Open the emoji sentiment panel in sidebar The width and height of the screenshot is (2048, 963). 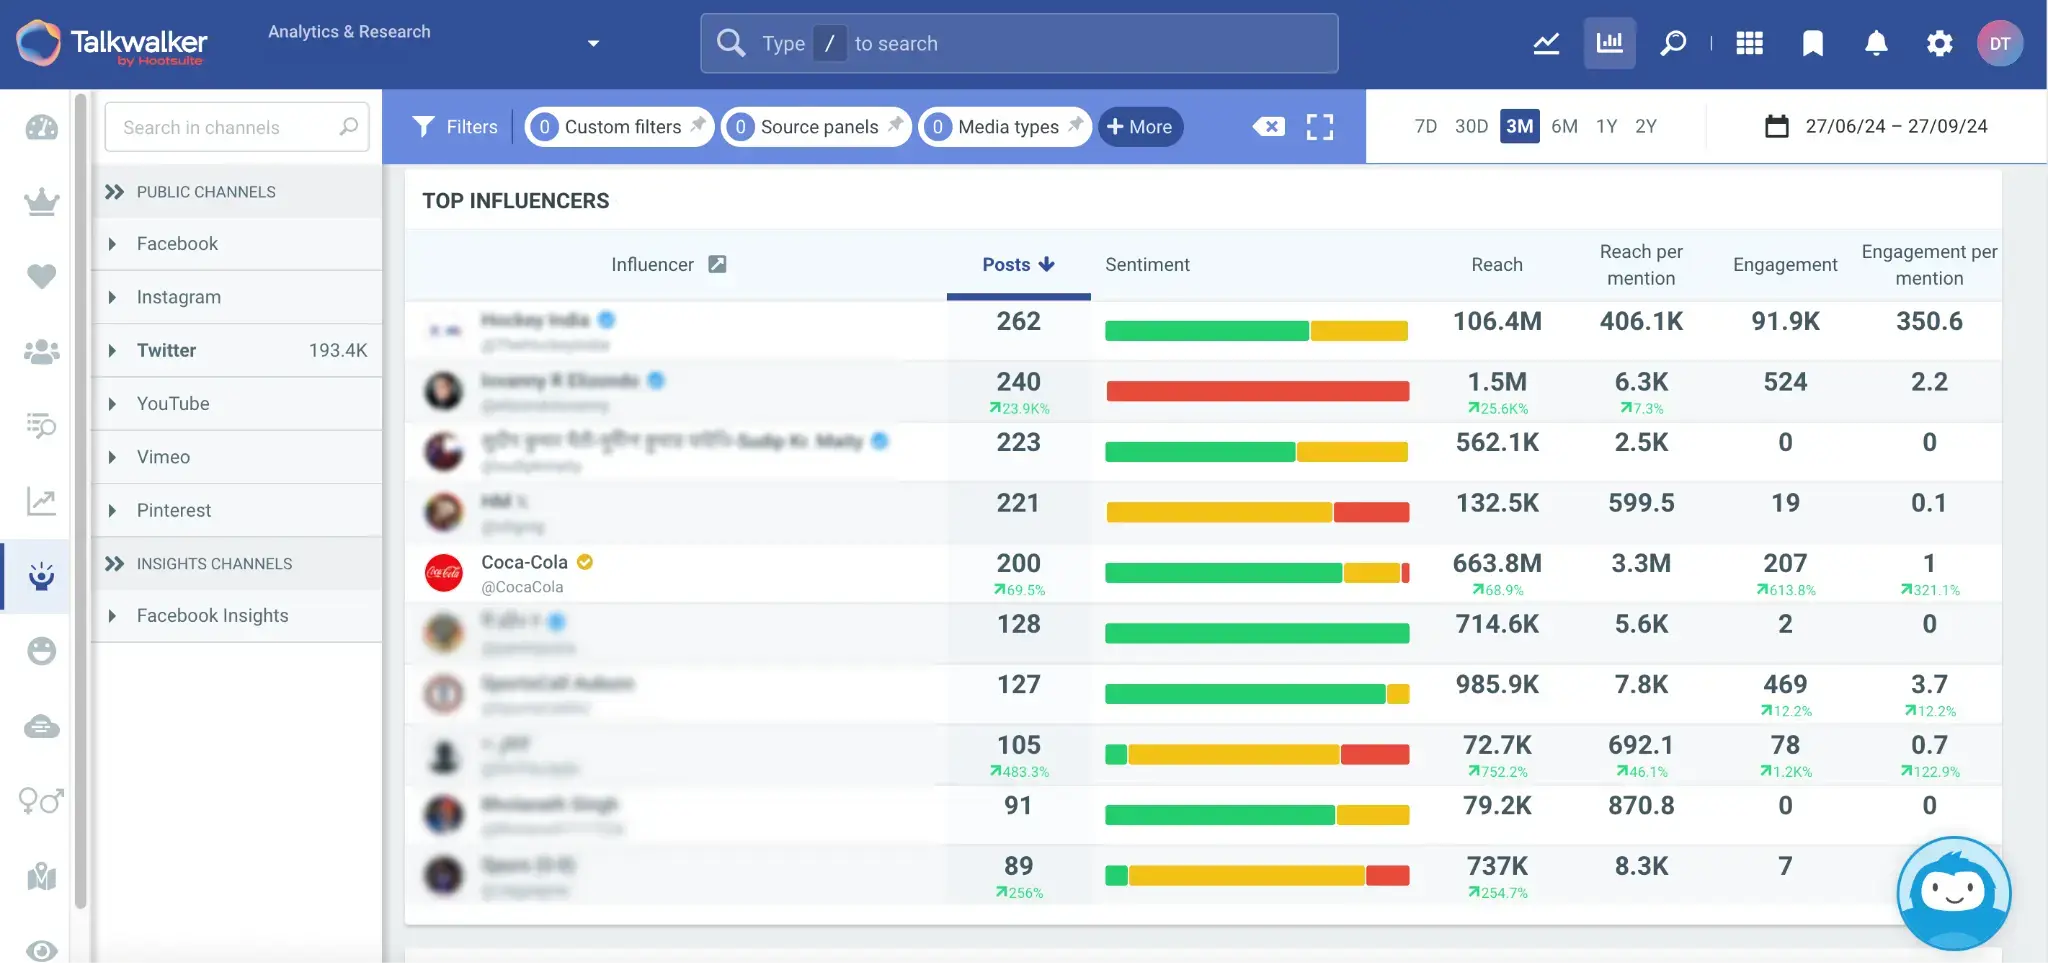point(40,651)
